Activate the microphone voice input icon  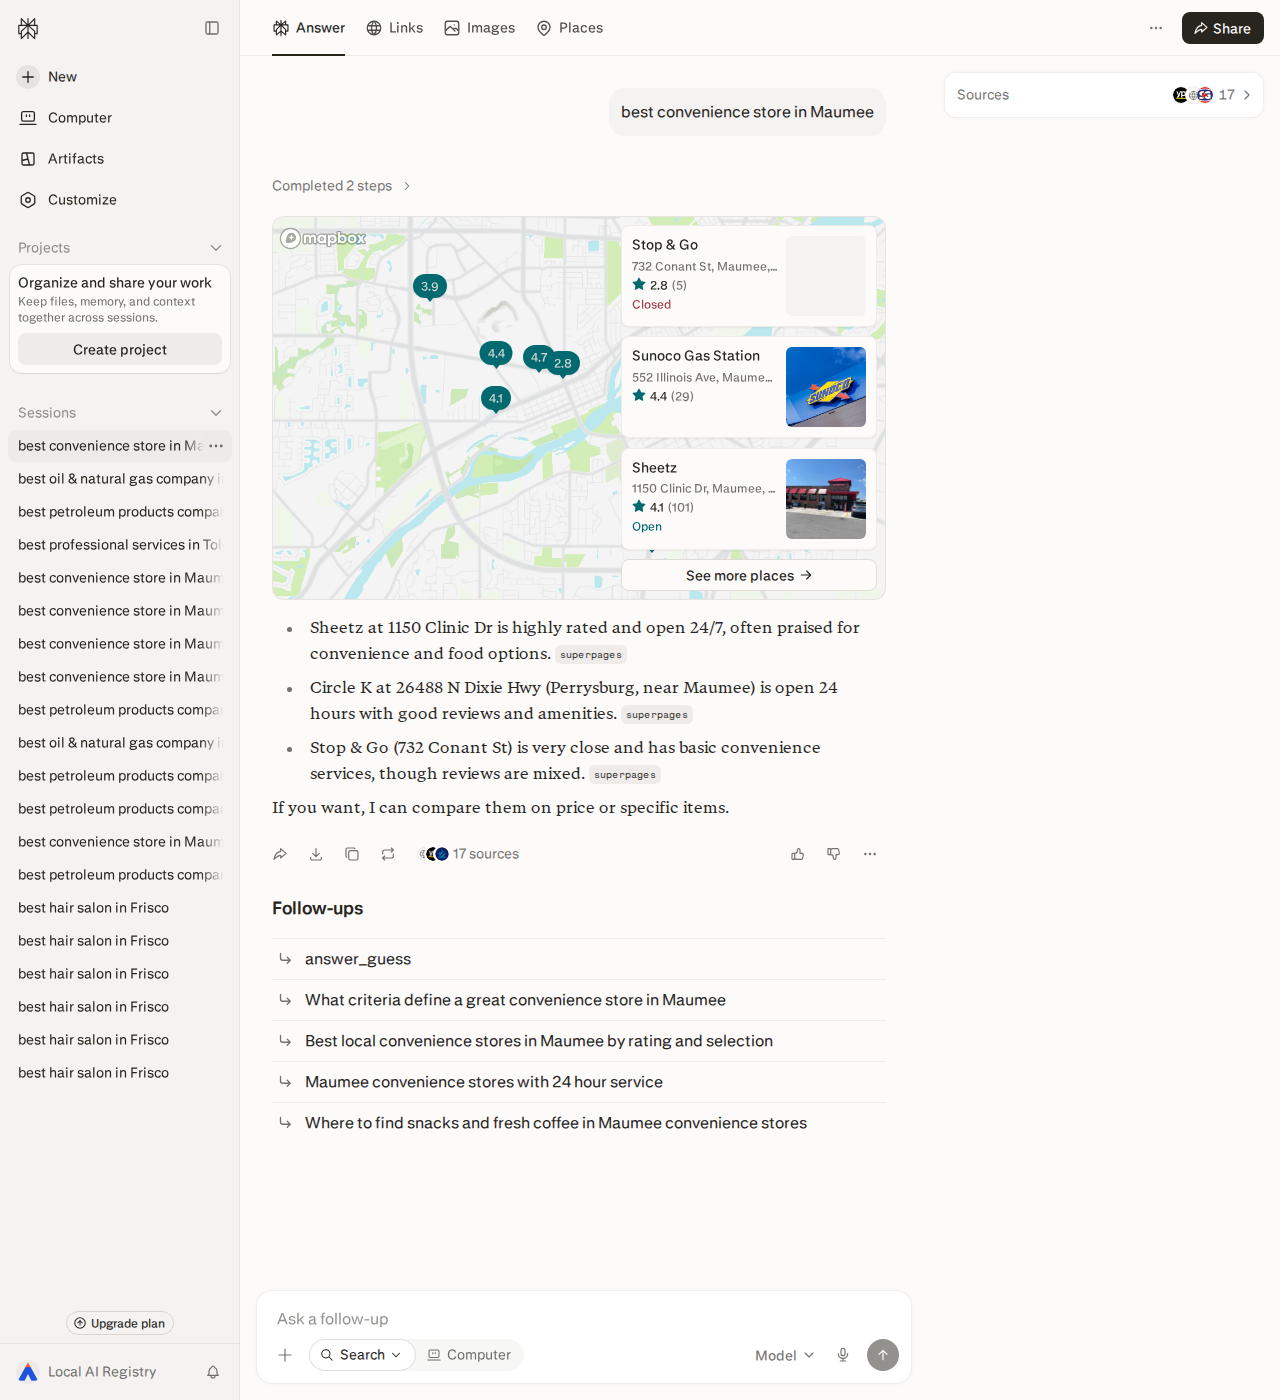pyautogui.click(x=843, y=1355)
